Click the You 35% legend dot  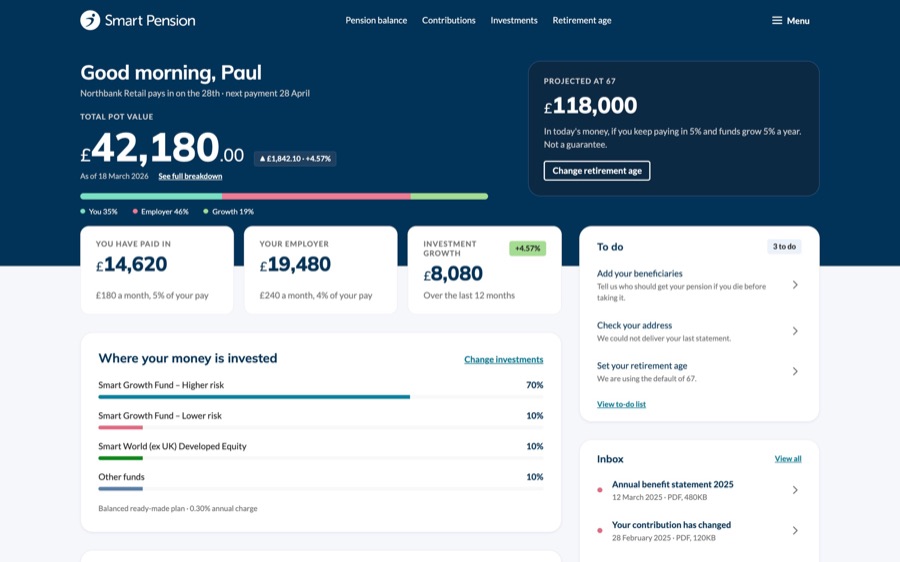click(83, 211)
